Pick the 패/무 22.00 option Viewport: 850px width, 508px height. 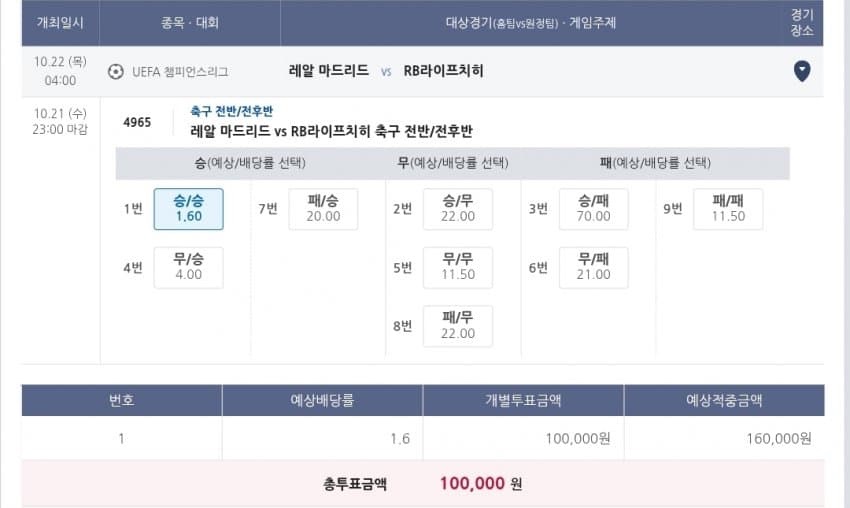(x=458, y=326)
